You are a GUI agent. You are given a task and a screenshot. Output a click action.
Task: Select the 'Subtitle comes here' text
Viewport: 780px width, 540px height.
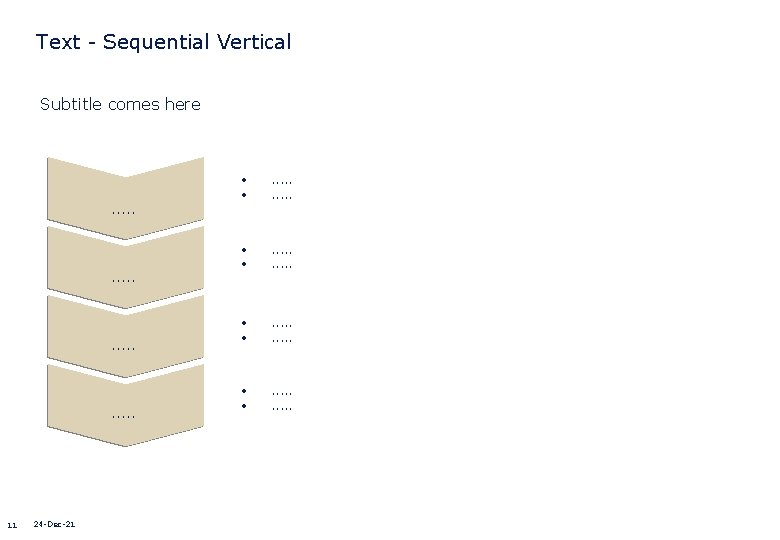coord(120,104)
